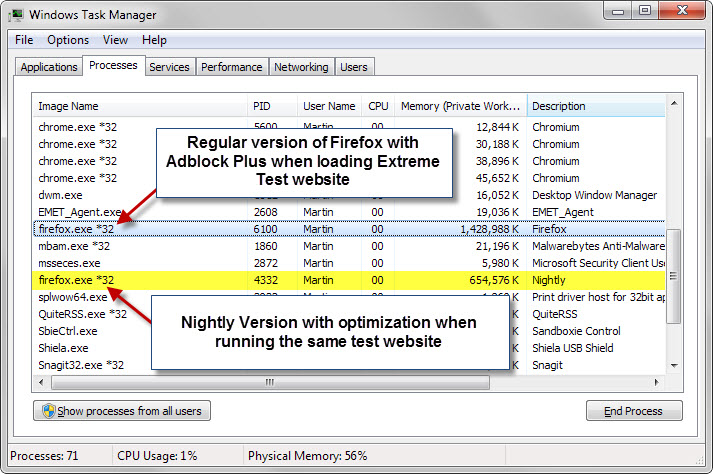Click the 21,196 K memory value
Viewport: 713px width, 474px height.
pos(497,246)
